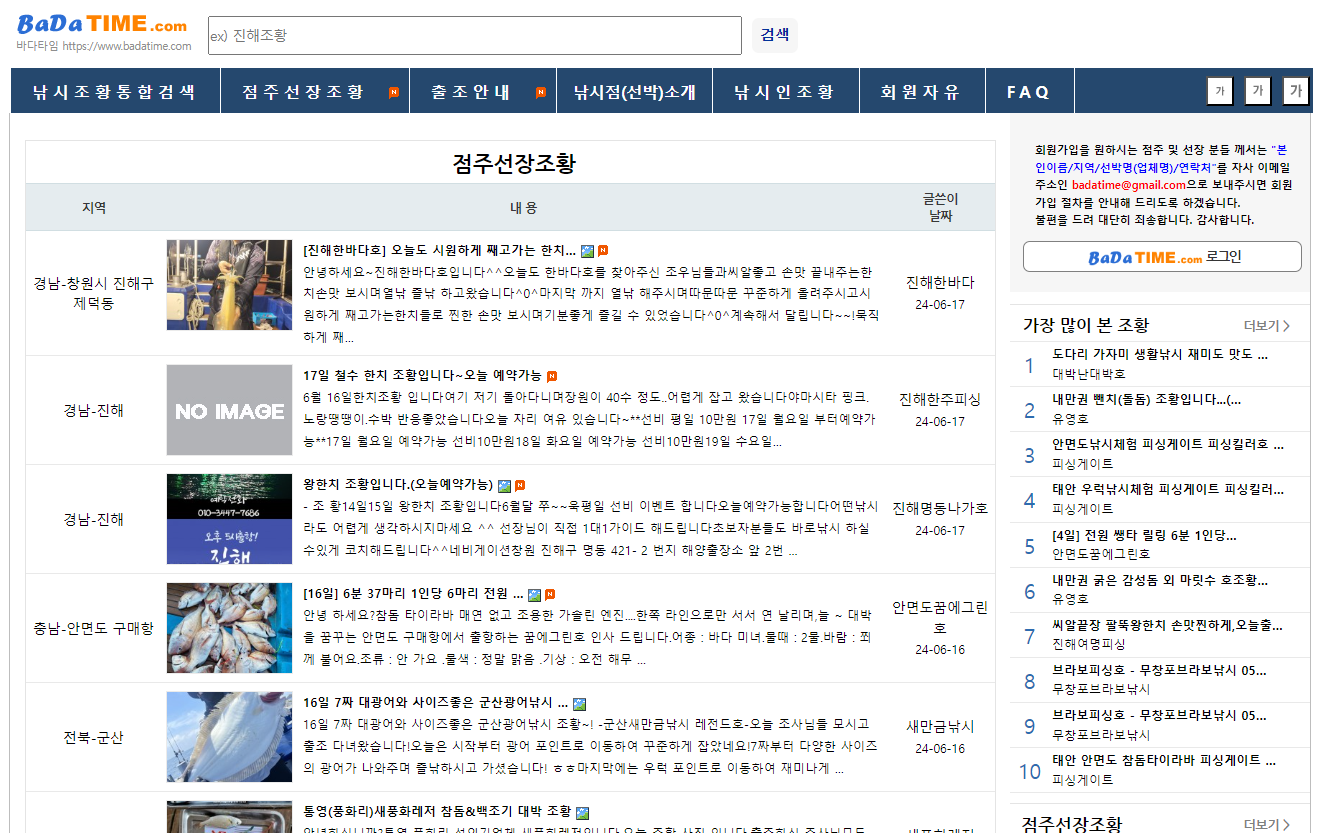The height and width of the screenshot is (833, 1322).
Task: Open the 출조안내 menu
Action: (x=471, y=92)
